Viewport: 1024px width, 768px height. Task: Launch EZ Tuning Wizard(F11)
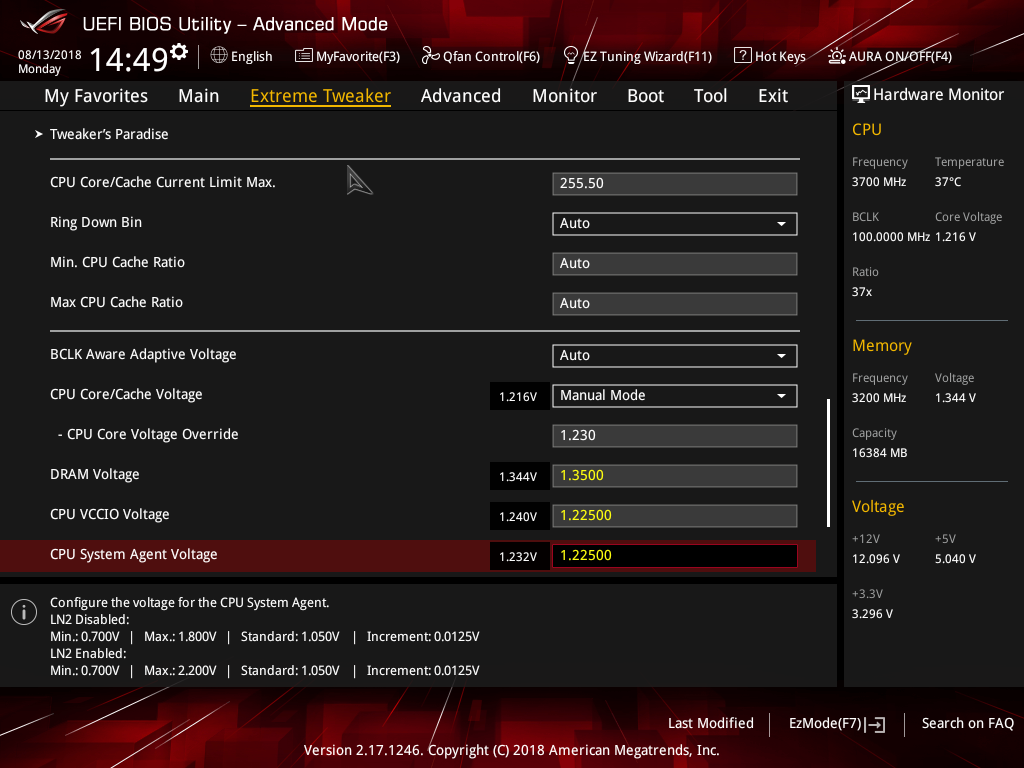647,56
